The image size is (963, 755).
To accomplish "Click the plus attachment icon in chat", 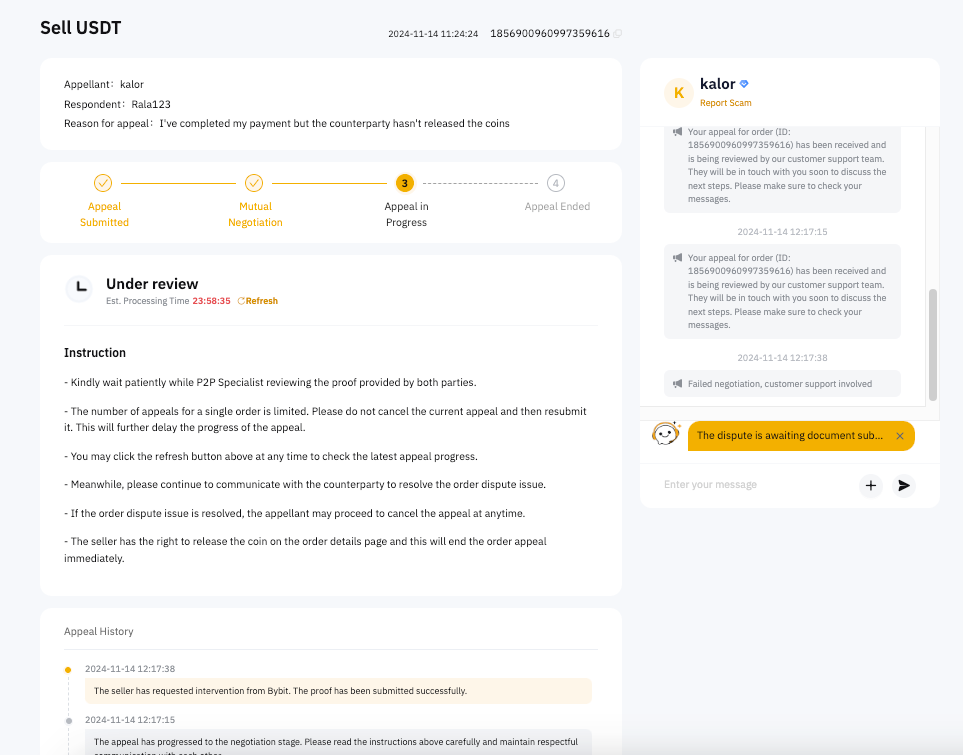I will point(871,485).
